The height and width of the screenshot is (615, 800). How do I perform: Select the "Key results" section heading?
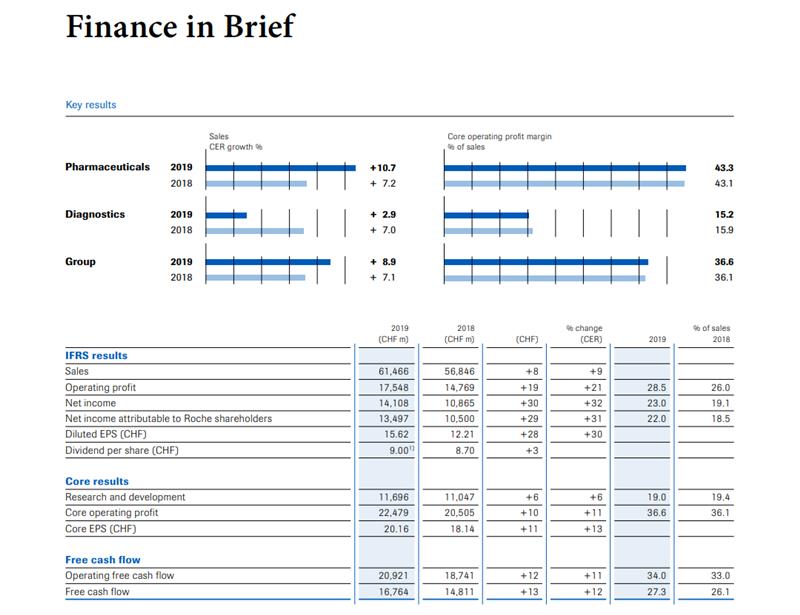pyautogui.click(x=91, y=105)
